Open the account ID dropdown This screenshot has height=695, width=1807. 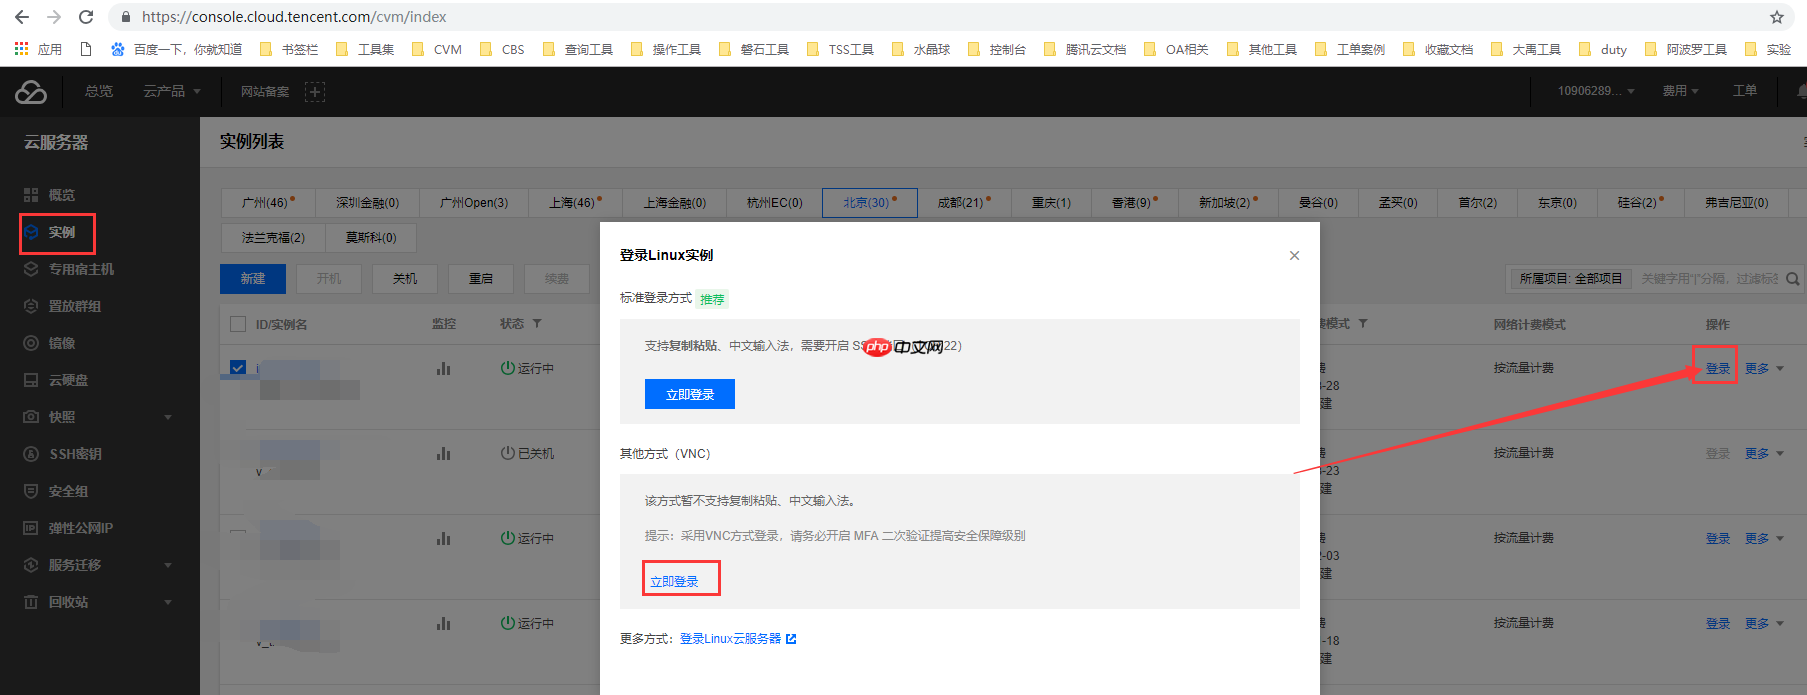pyautogui.click(x=1595, y=91)
